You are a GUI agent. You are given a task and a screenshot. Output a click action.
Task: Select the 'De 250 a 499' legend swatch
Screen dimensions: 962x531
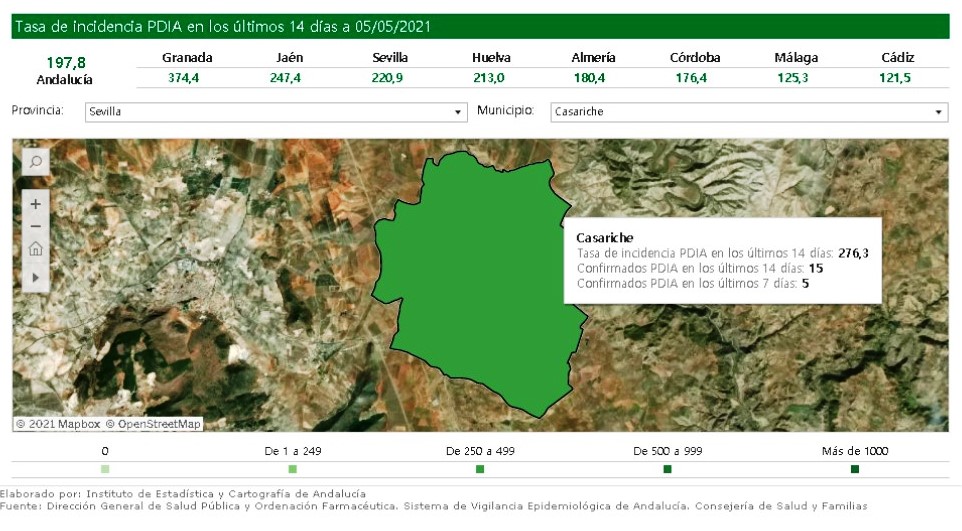(x=480, y=469)
